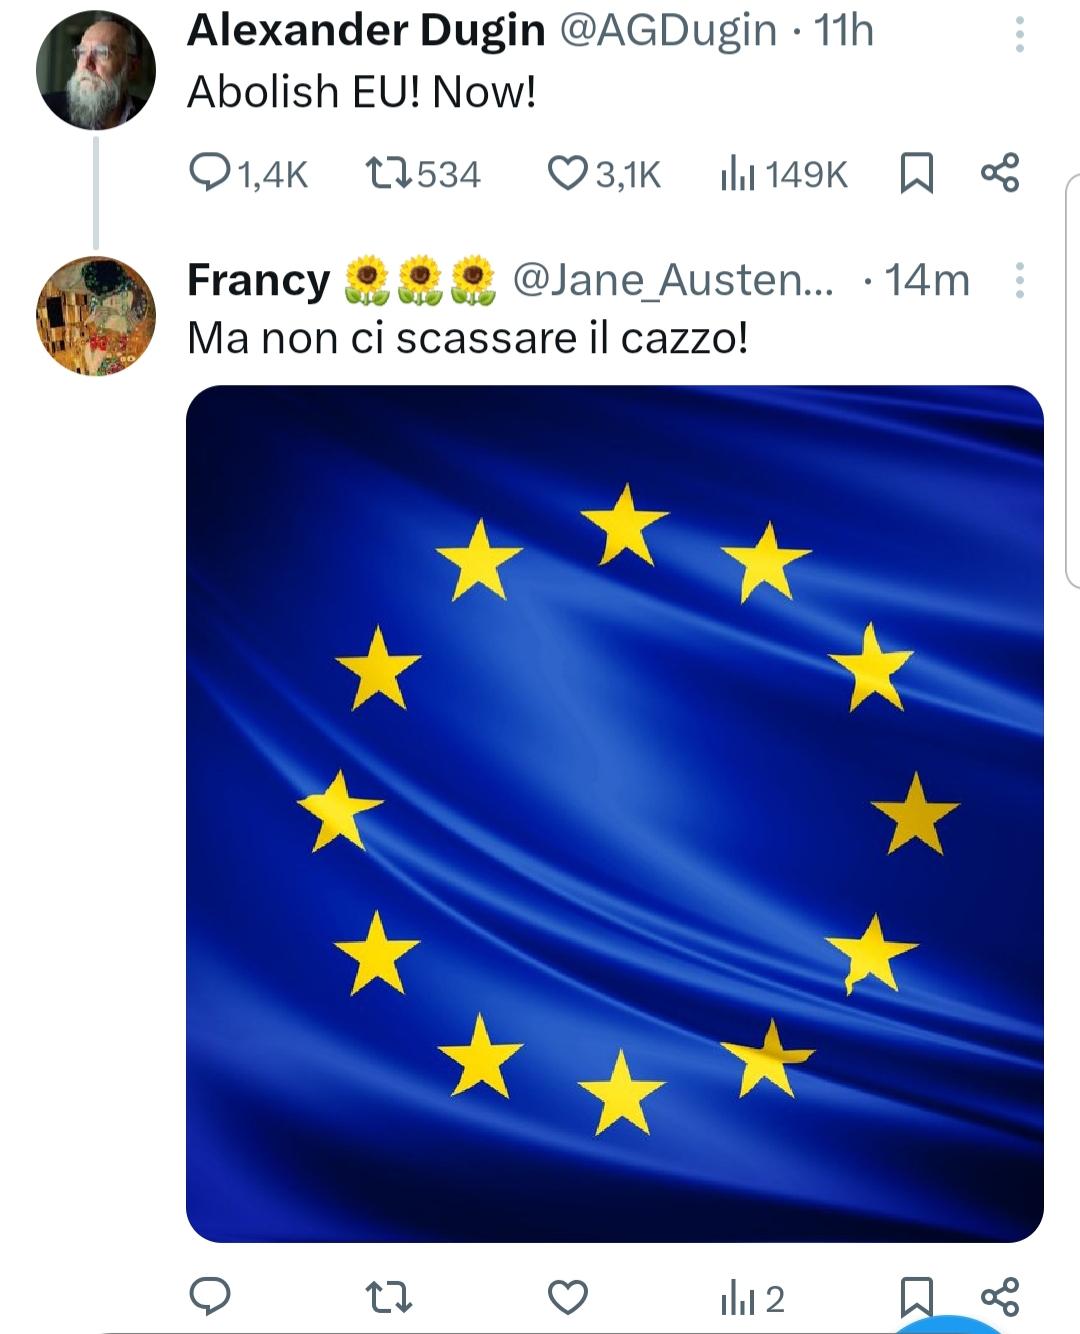1080x1334 pixels.
Task: View analytics showing 149K views
Action: (784, 174)
